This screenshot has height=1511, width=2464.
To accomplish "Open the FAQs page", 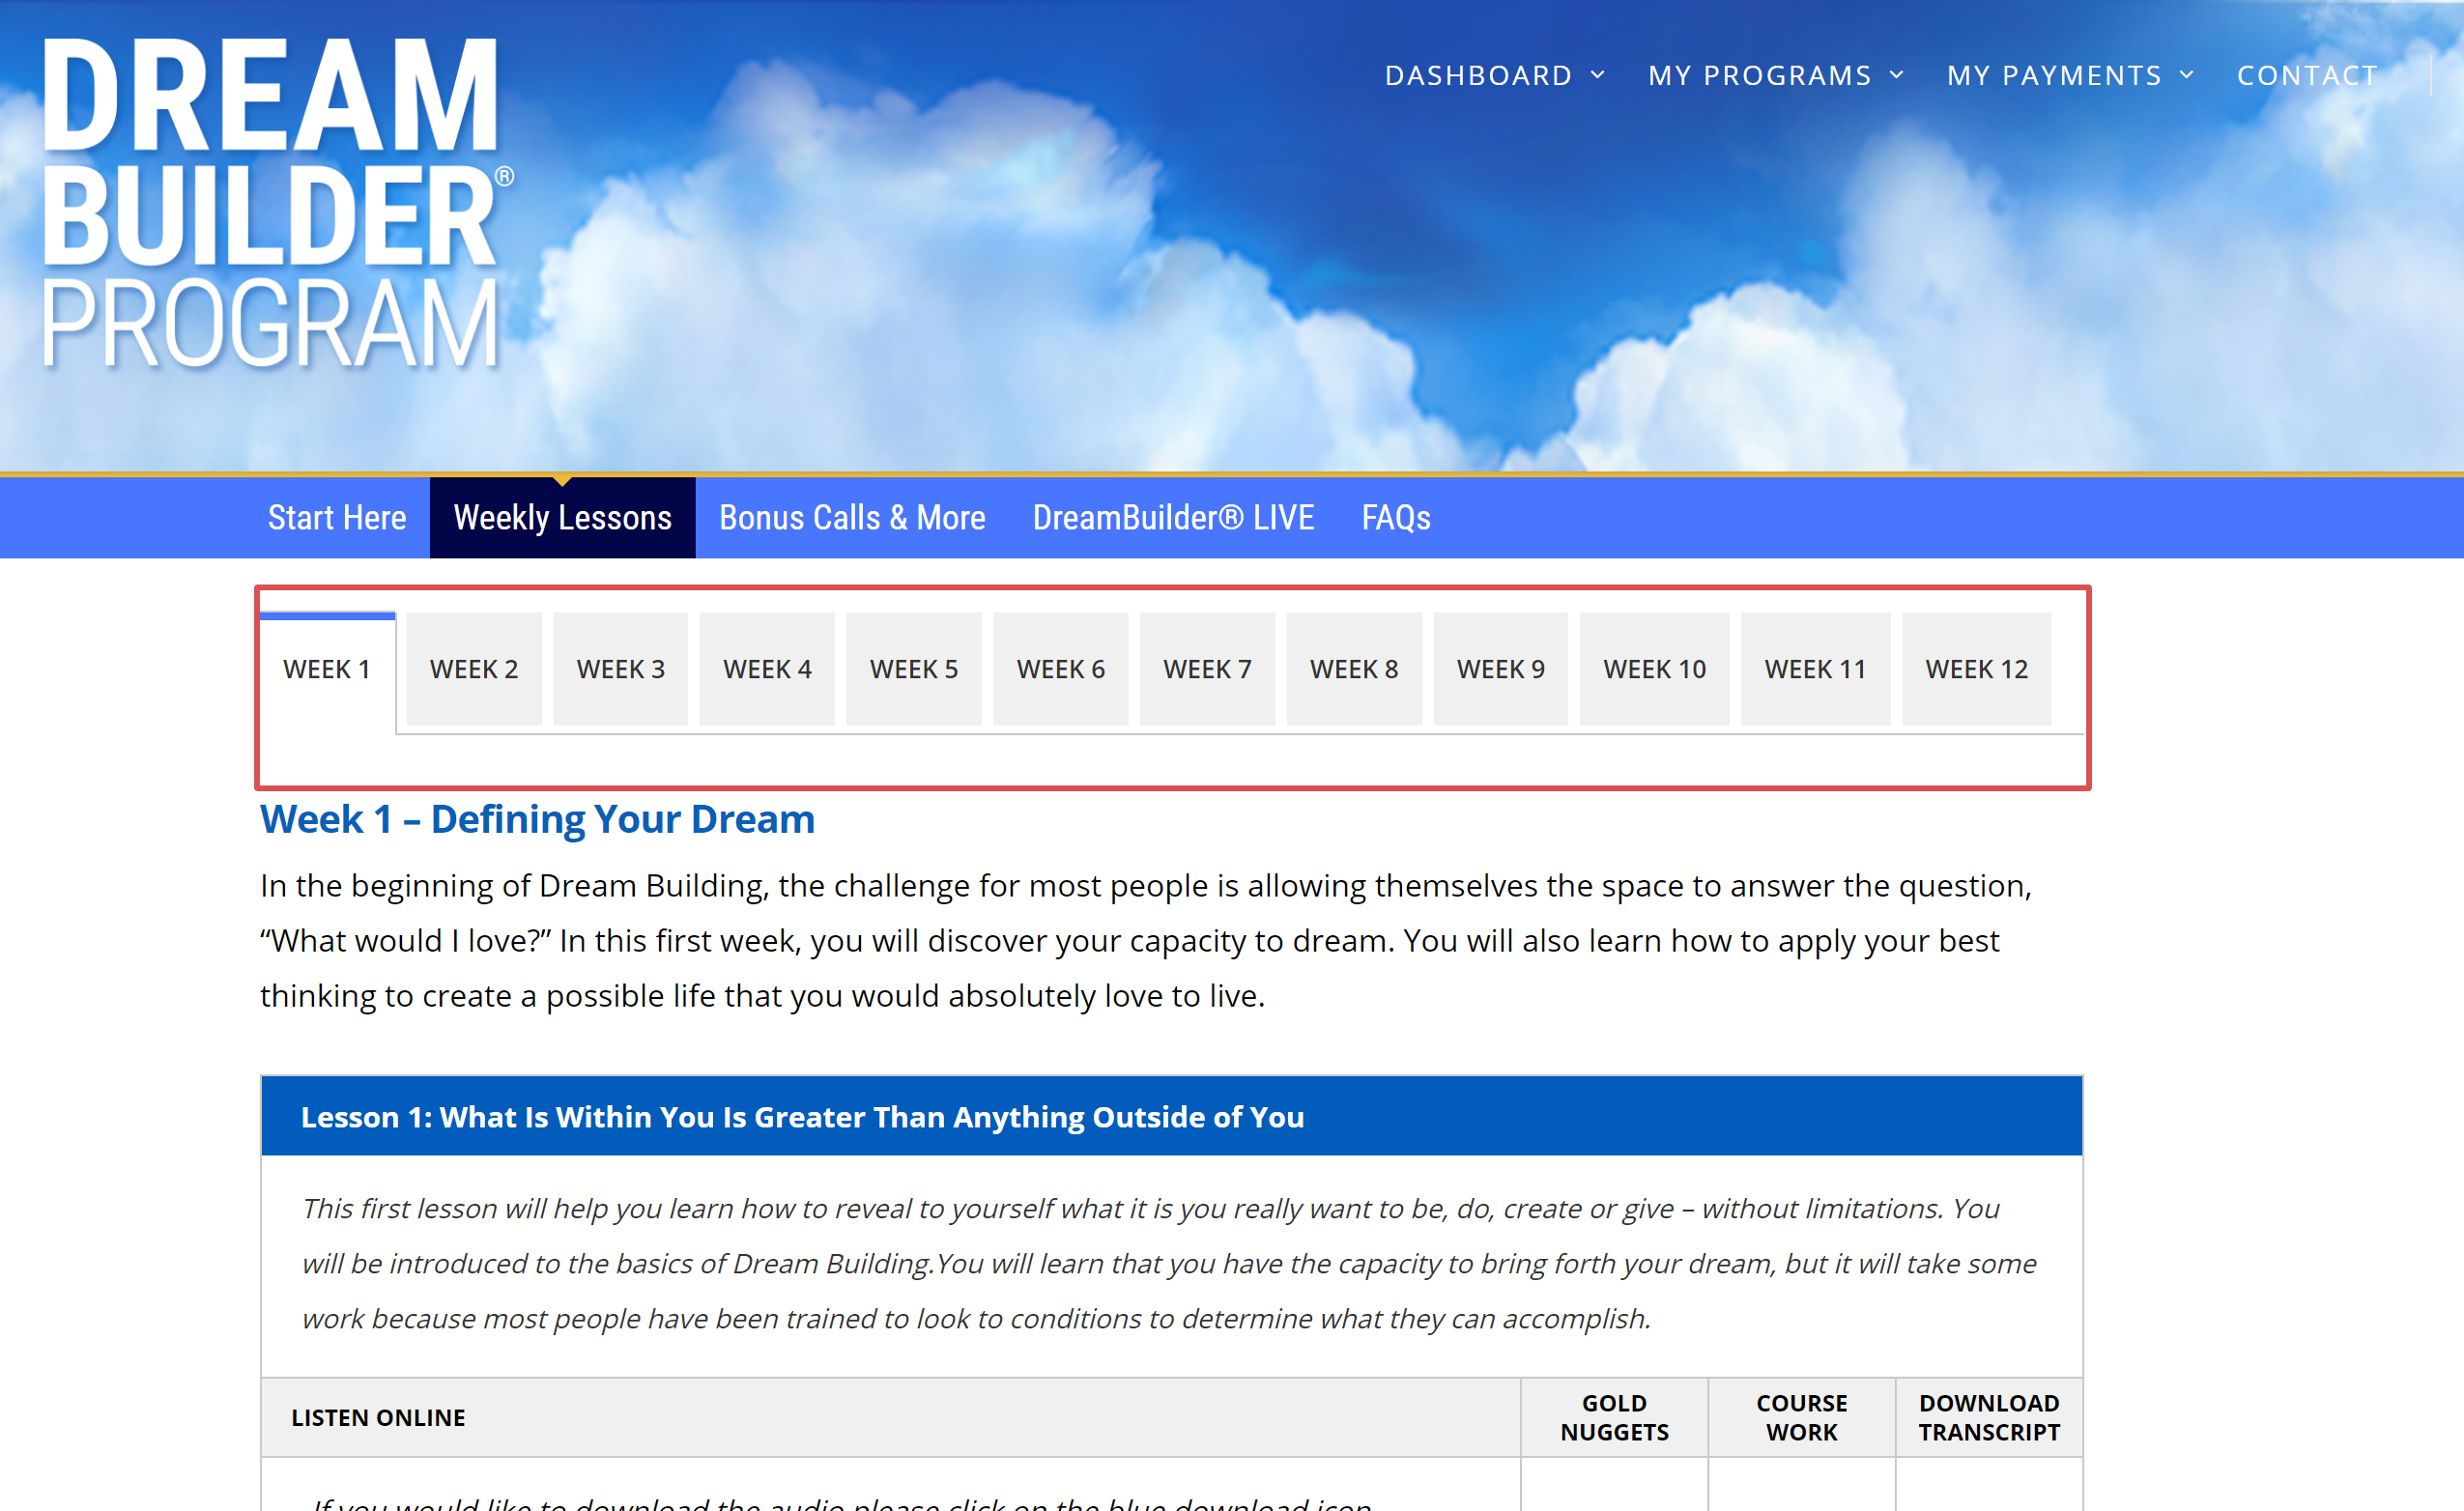I will pyautogui.click(x=1396, y=517).
